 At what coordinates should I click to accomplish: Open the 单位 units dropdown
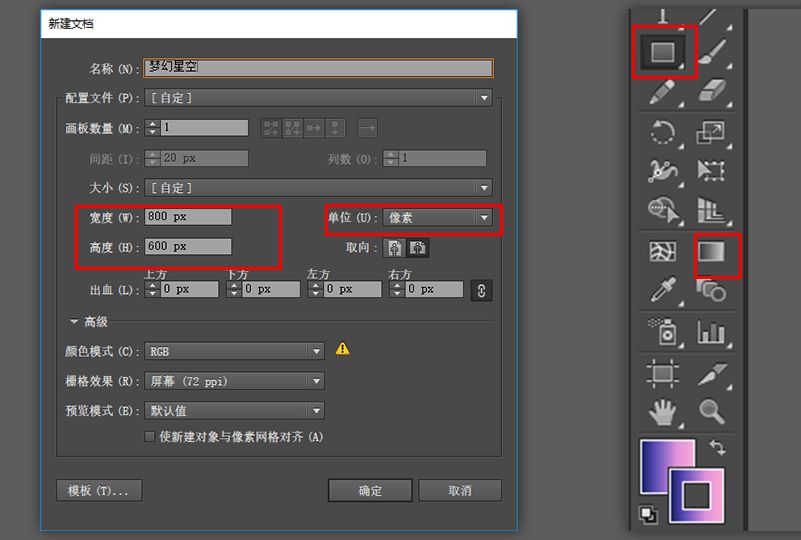(437, 218)
